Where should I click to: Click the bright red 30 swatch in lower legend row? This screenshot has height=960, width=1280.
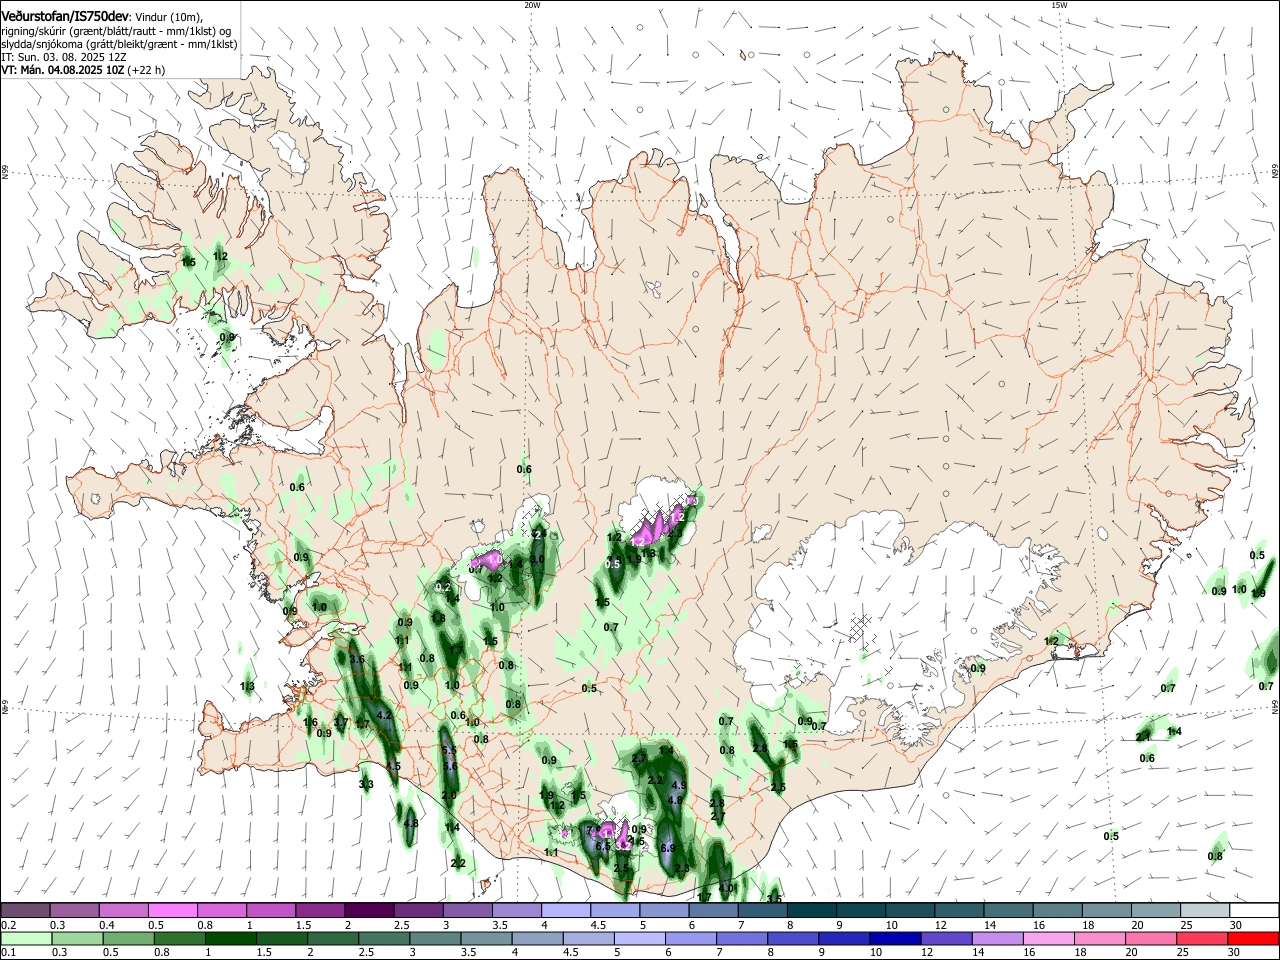1253,938
